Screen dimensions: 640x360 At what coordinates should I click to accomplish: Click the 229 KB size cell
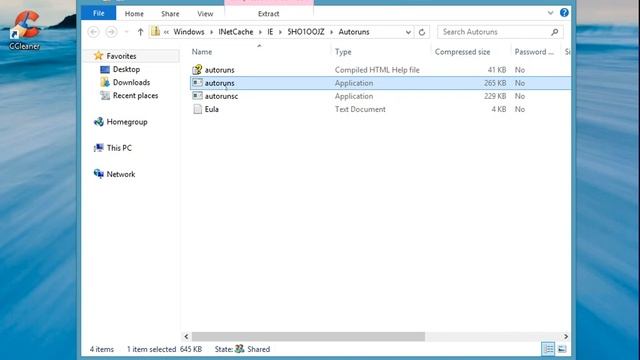click(495, 96)
